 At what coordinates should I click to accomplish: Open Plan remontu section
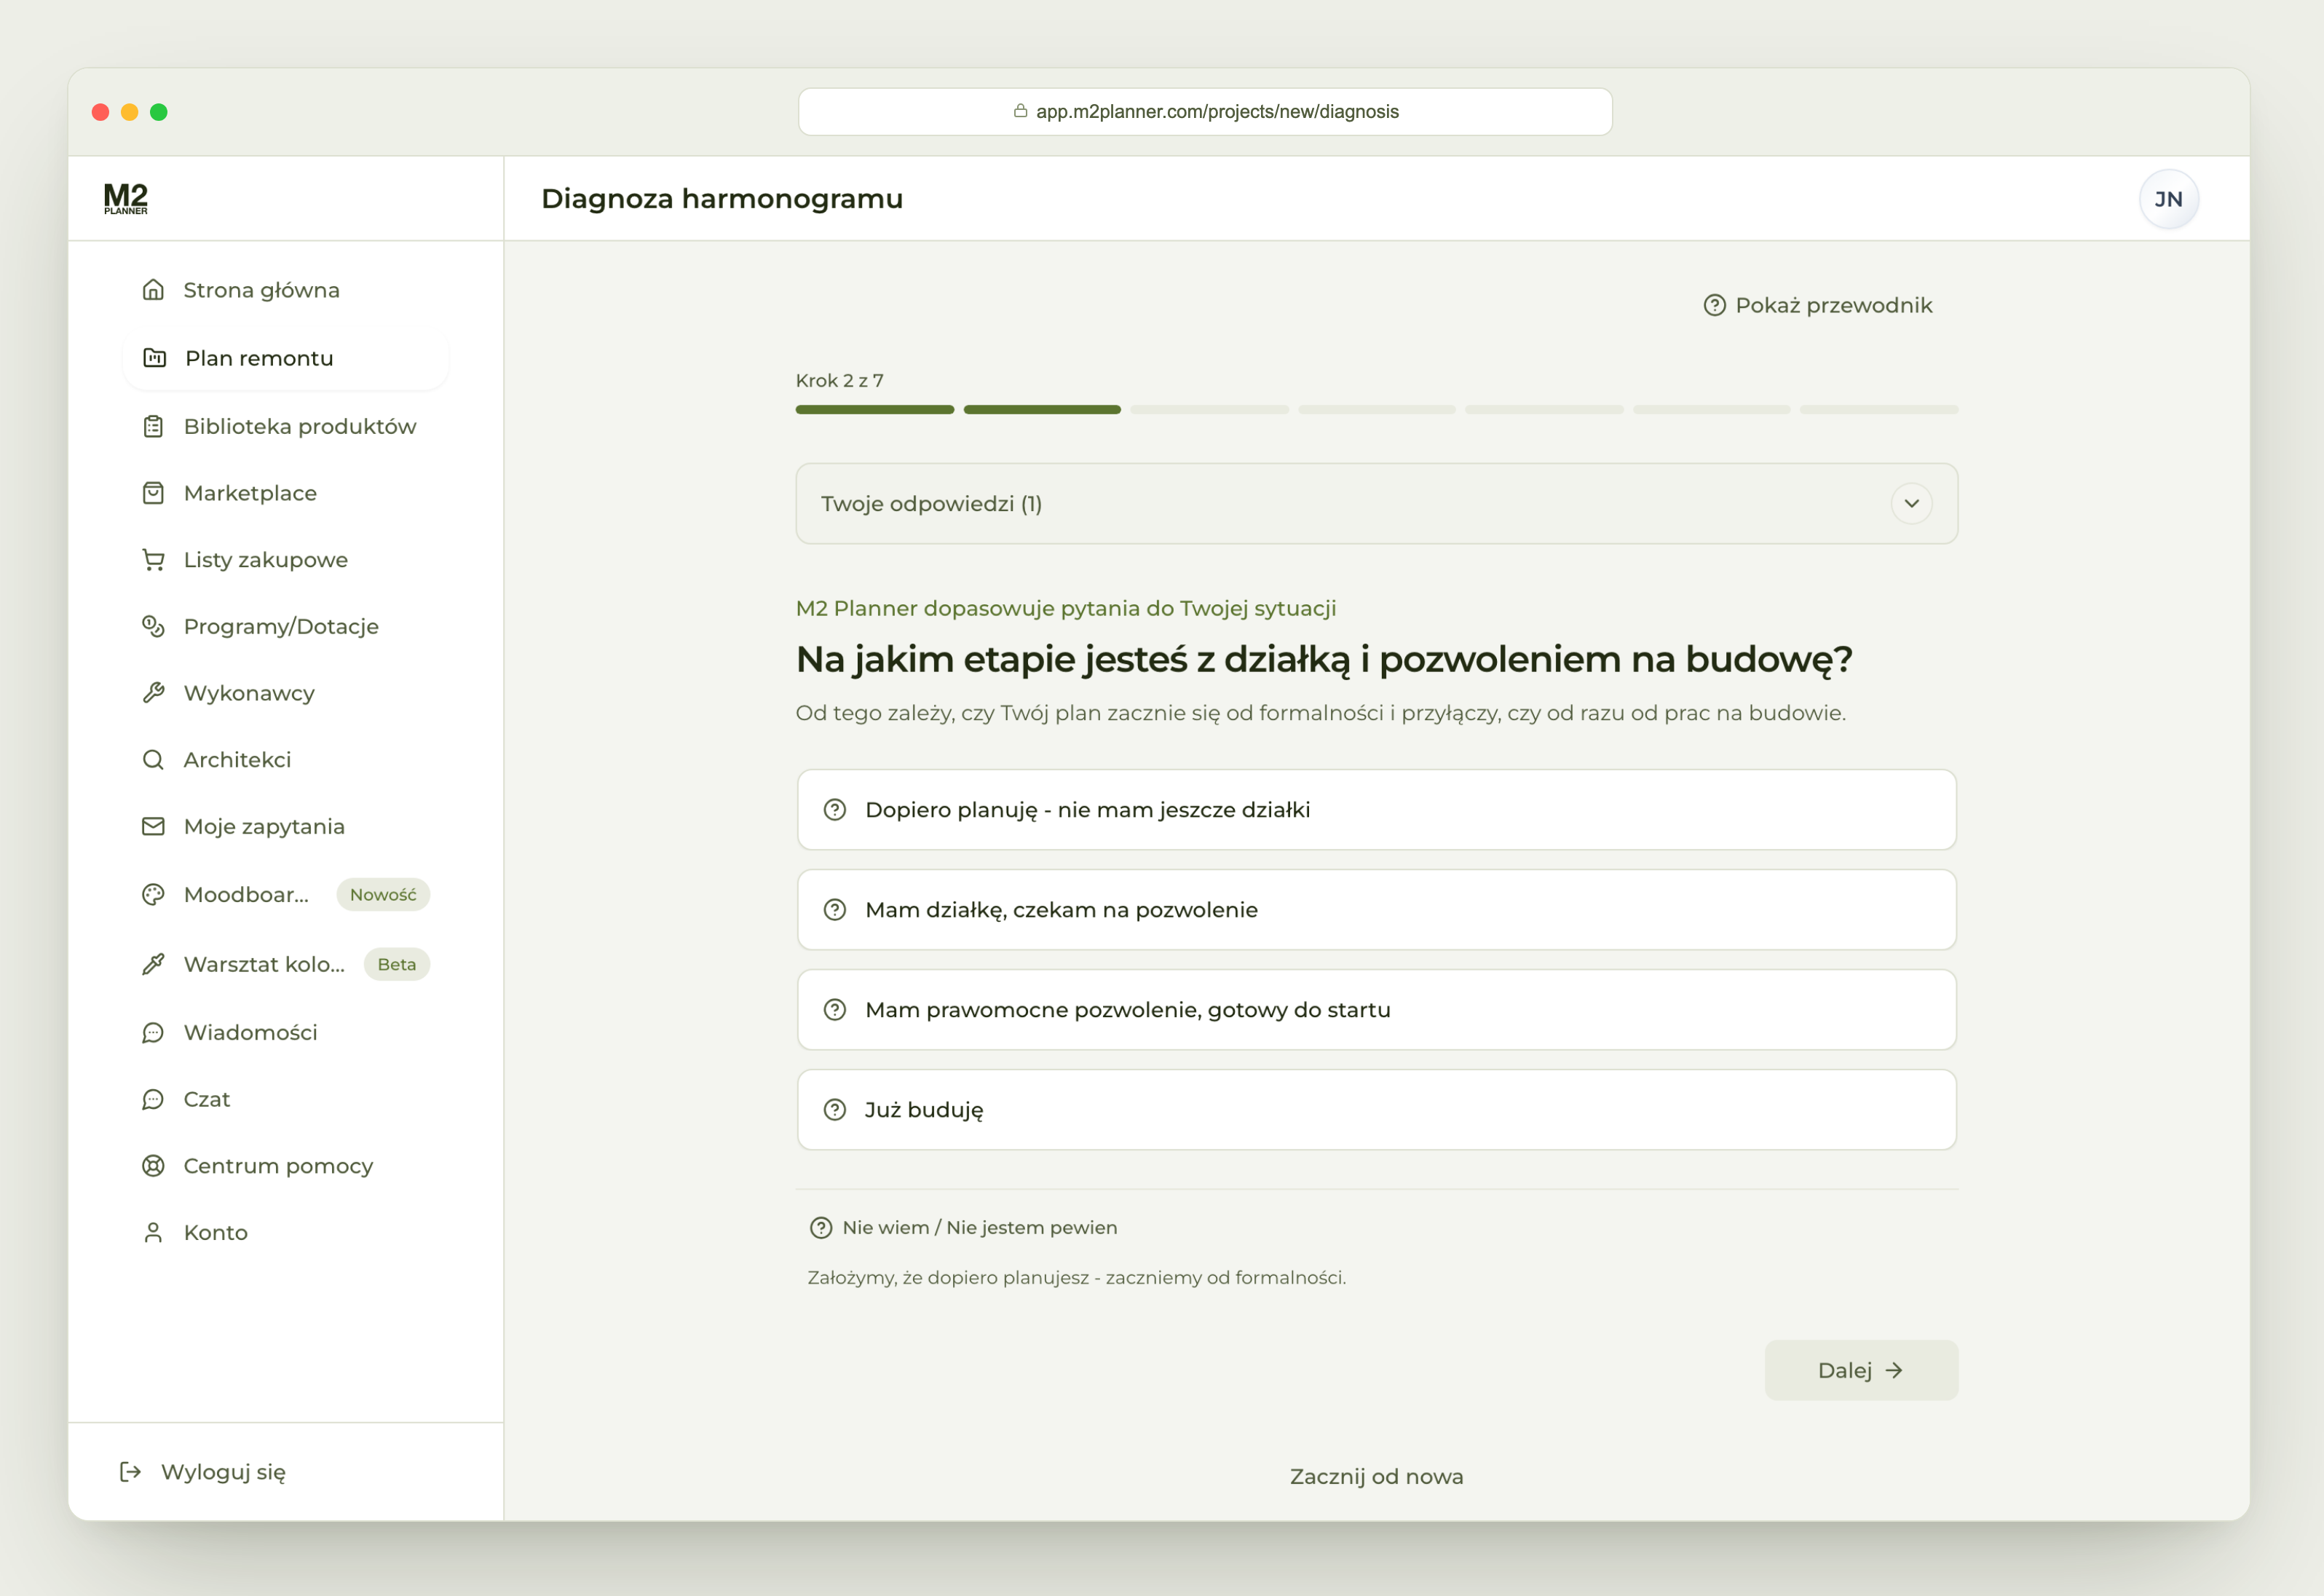[x=286, y=358]
